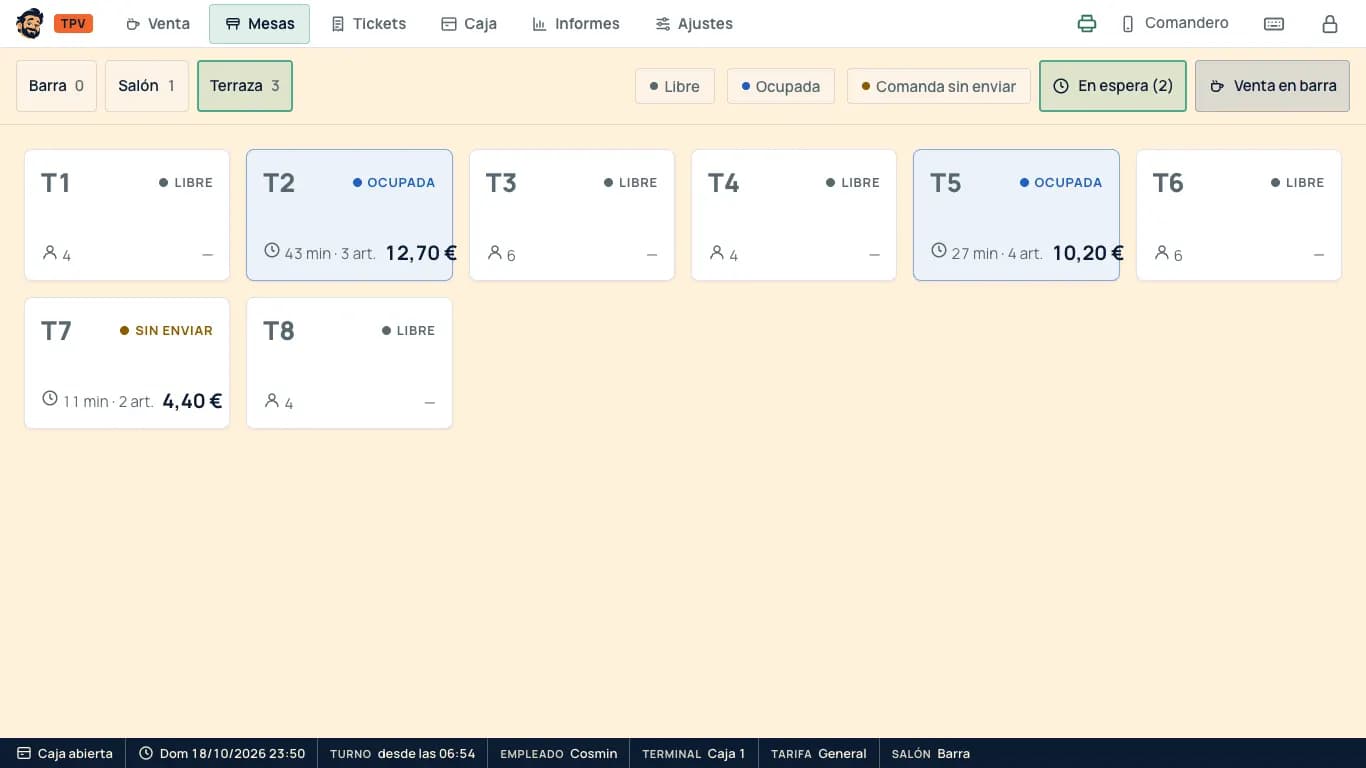1366x768 pixels.
Task: Change the Empleado Cosmin selector
Action: point(559,753)
